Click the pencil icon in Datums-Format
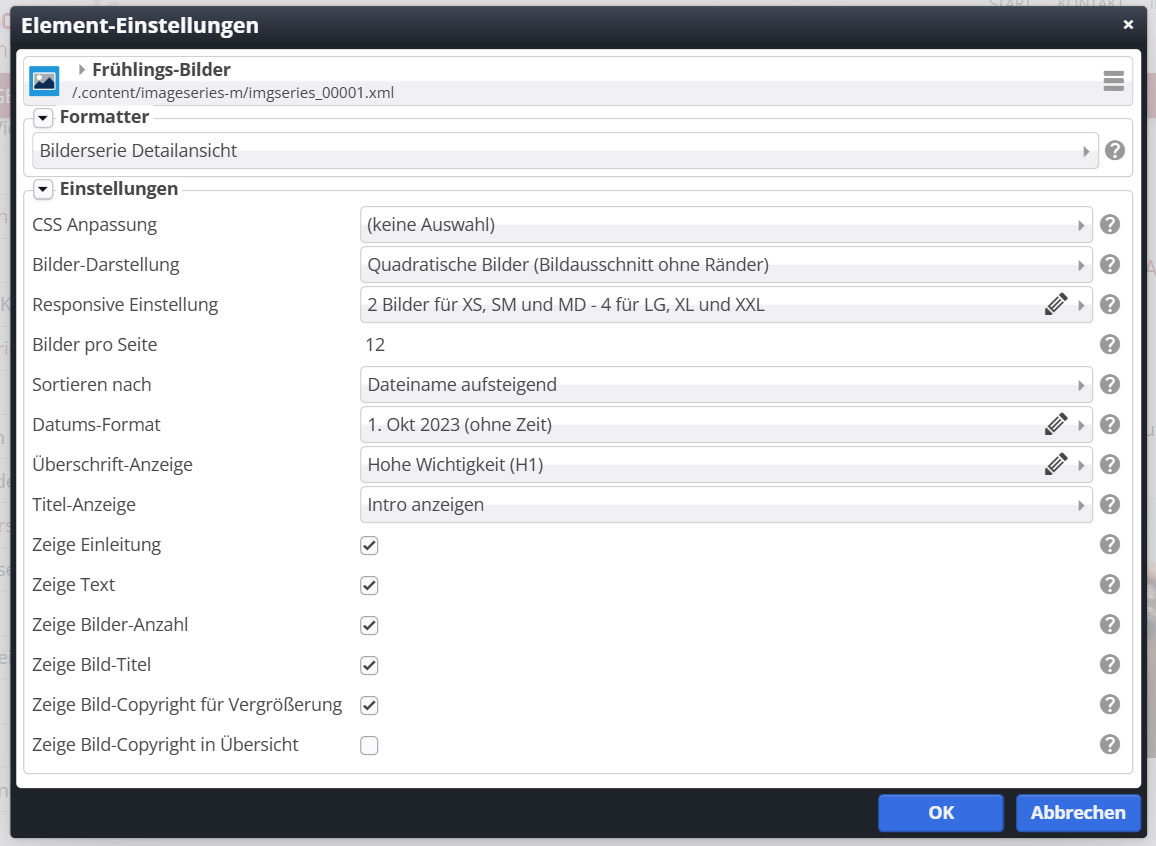Image resolution: width=1156 pixels, height=846 pixels. pyautogui.click(x=1056, y=424)
